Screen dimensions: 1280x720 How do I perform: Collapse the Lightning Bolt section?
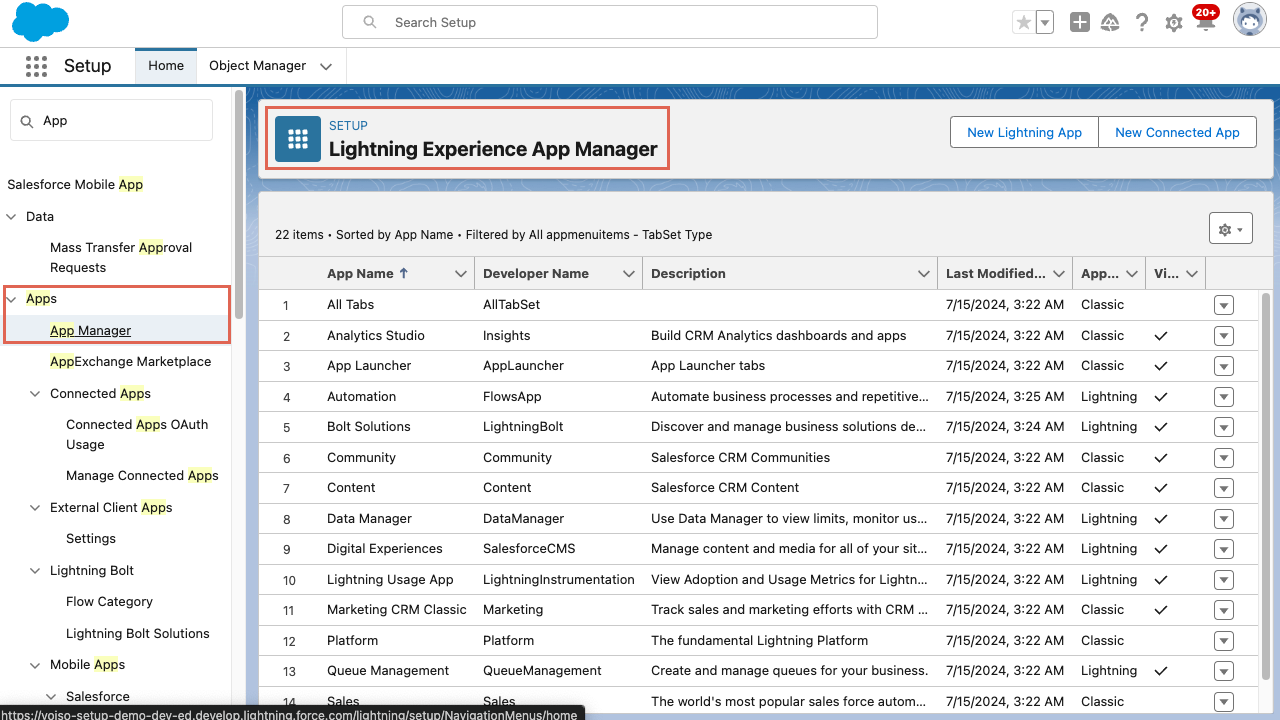(36, 571)
